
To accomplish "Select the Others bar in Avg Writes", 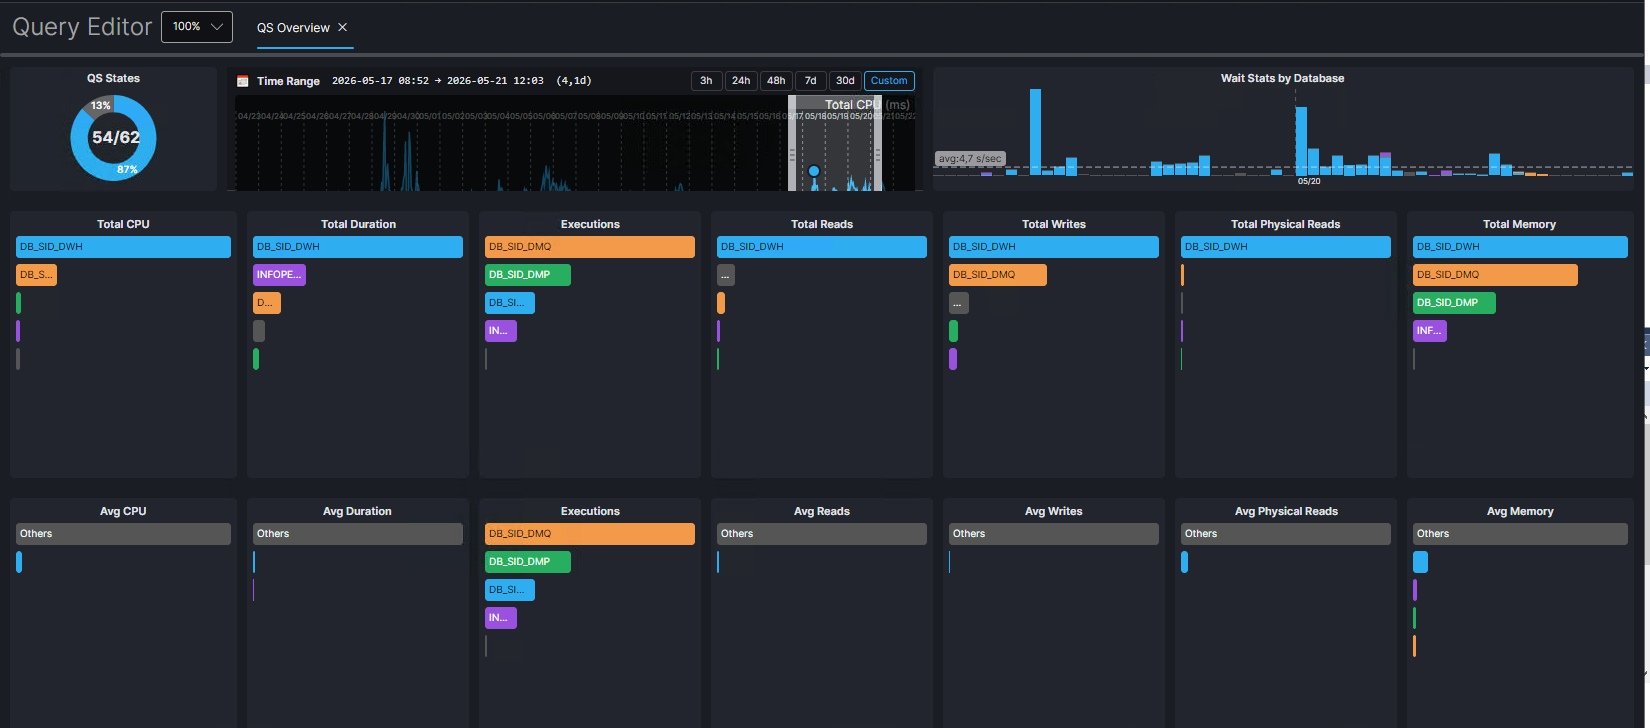I will [1054, 534].
